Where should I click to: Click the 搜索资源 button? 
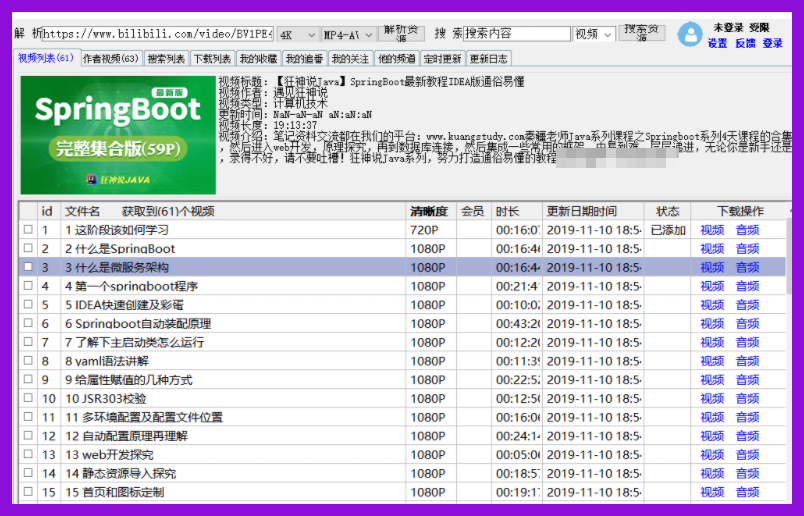coord(641,33)
